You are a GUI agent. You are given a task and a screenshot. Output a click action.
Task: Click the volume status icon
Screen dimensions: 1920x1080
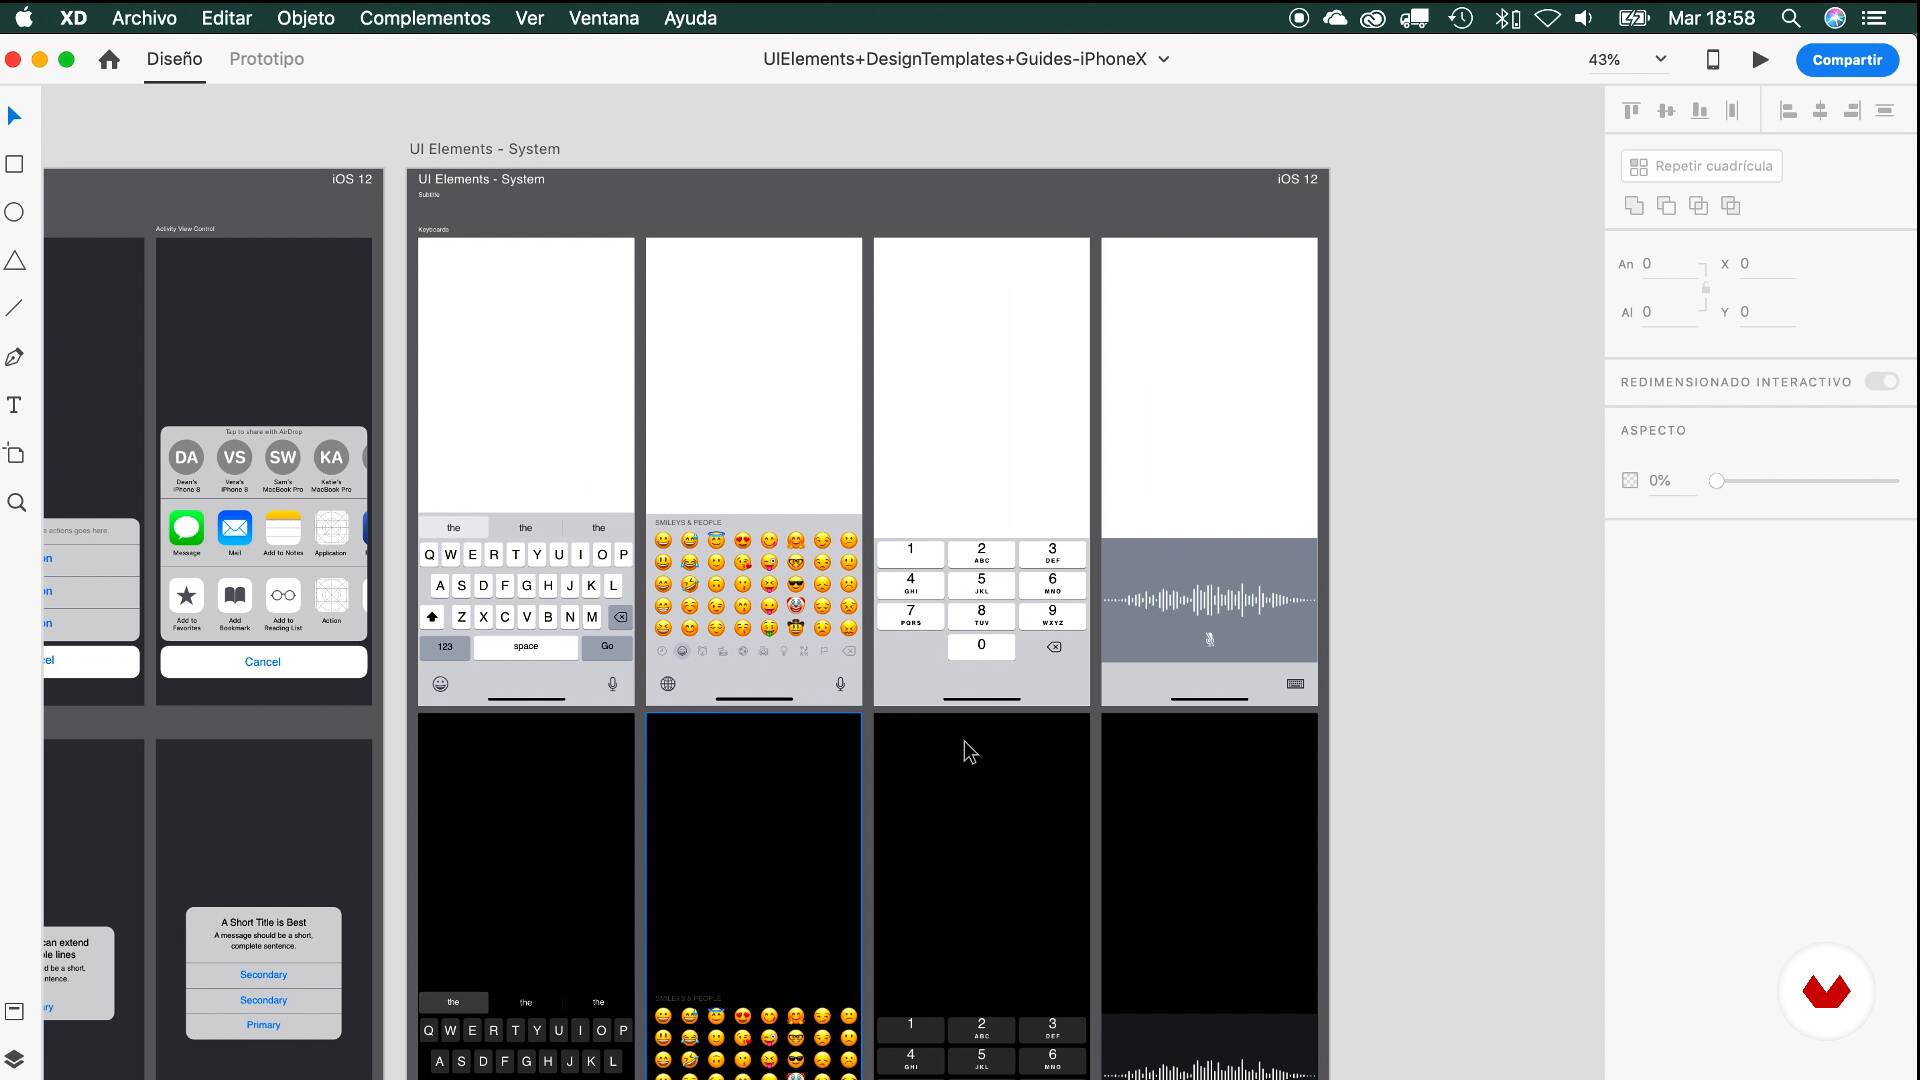(1584, 18)
